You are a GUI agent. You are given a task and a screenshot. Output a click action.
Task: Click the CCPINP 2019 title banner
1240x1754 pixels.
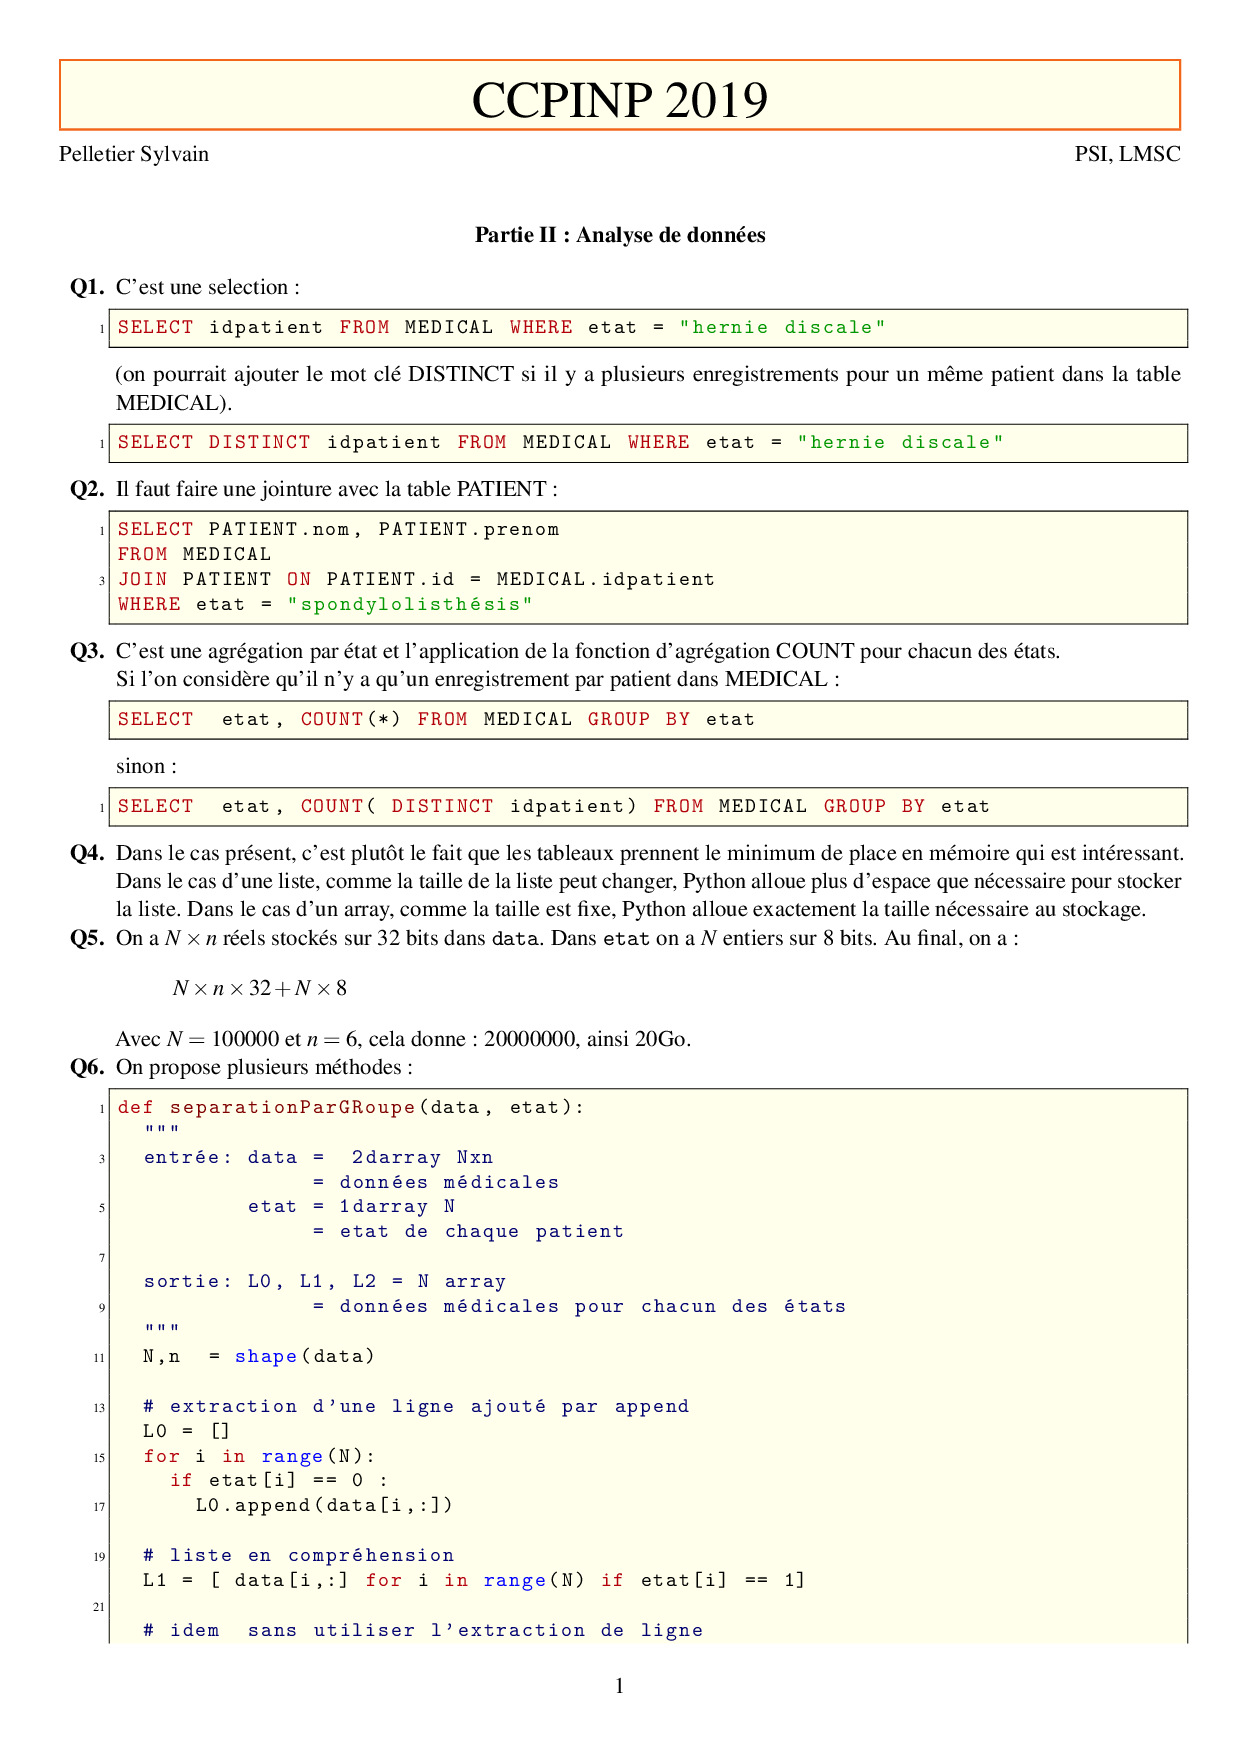click(619, 98)
